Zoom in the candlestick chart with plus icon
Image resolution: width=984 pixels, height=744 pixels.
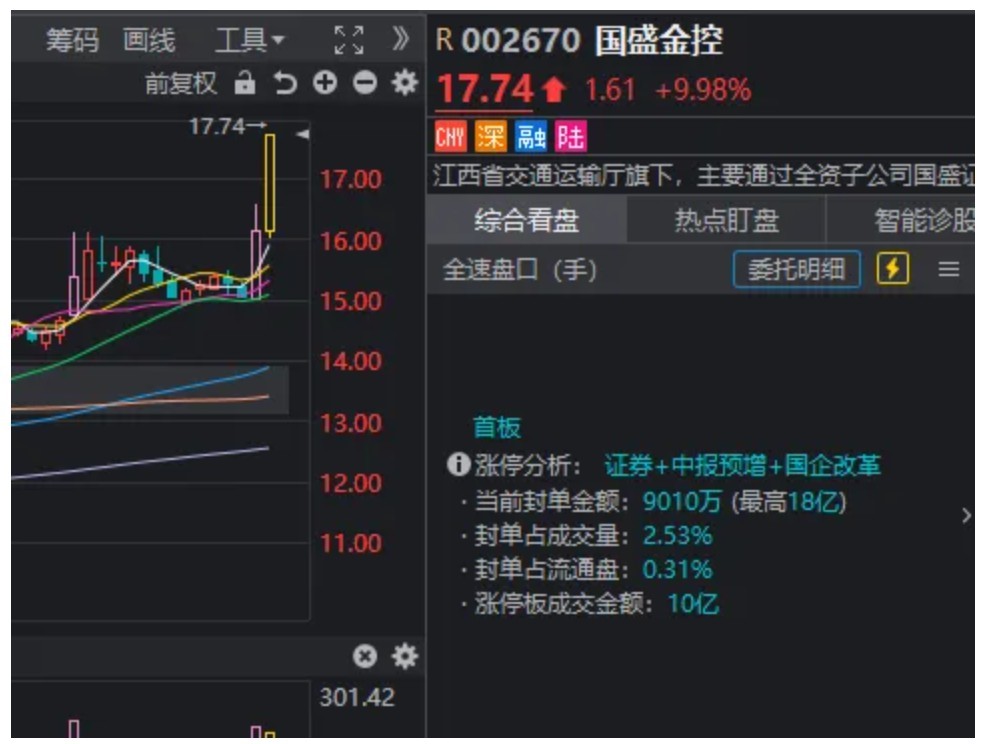click(325, 84)
